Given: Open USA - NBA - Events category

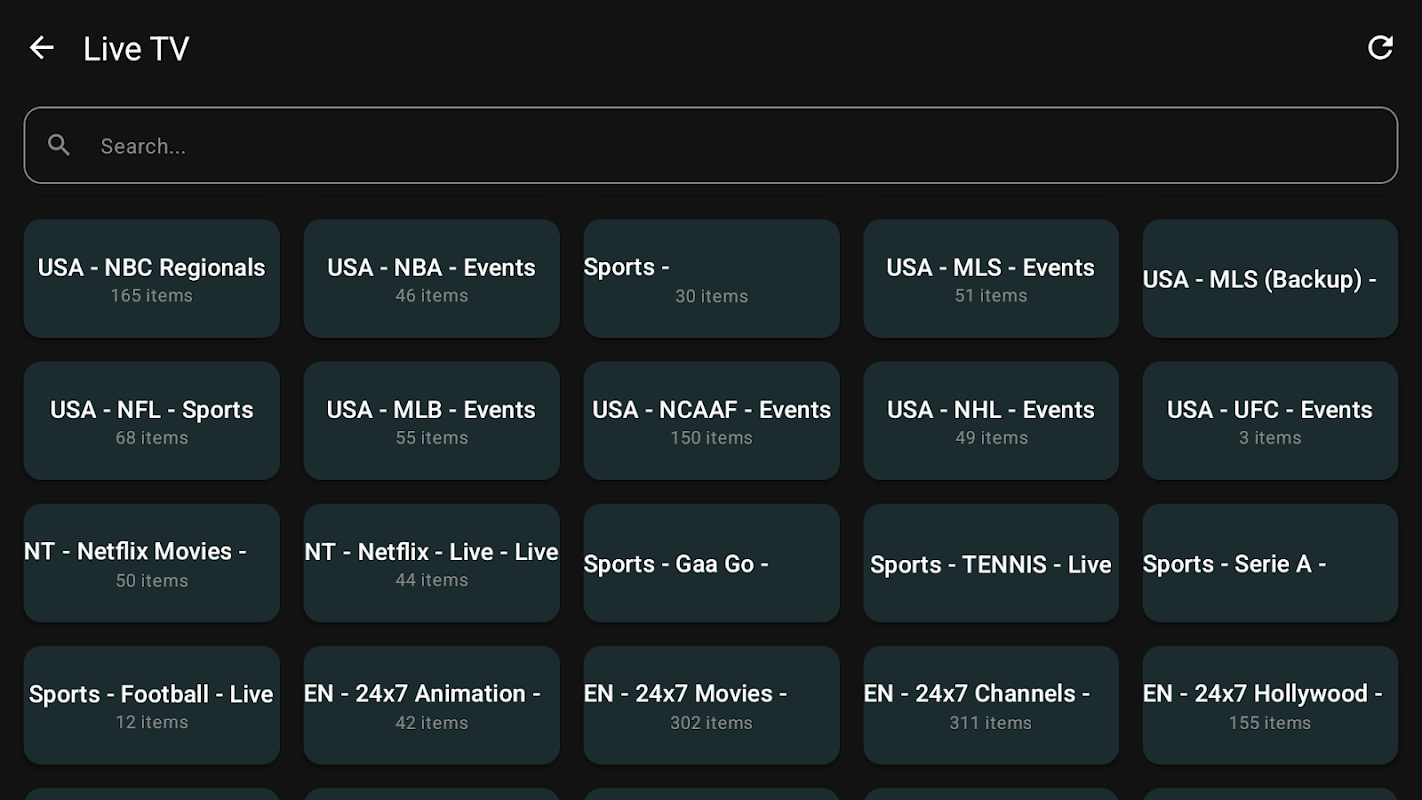Looking at the screenshot, I should 432,279.
